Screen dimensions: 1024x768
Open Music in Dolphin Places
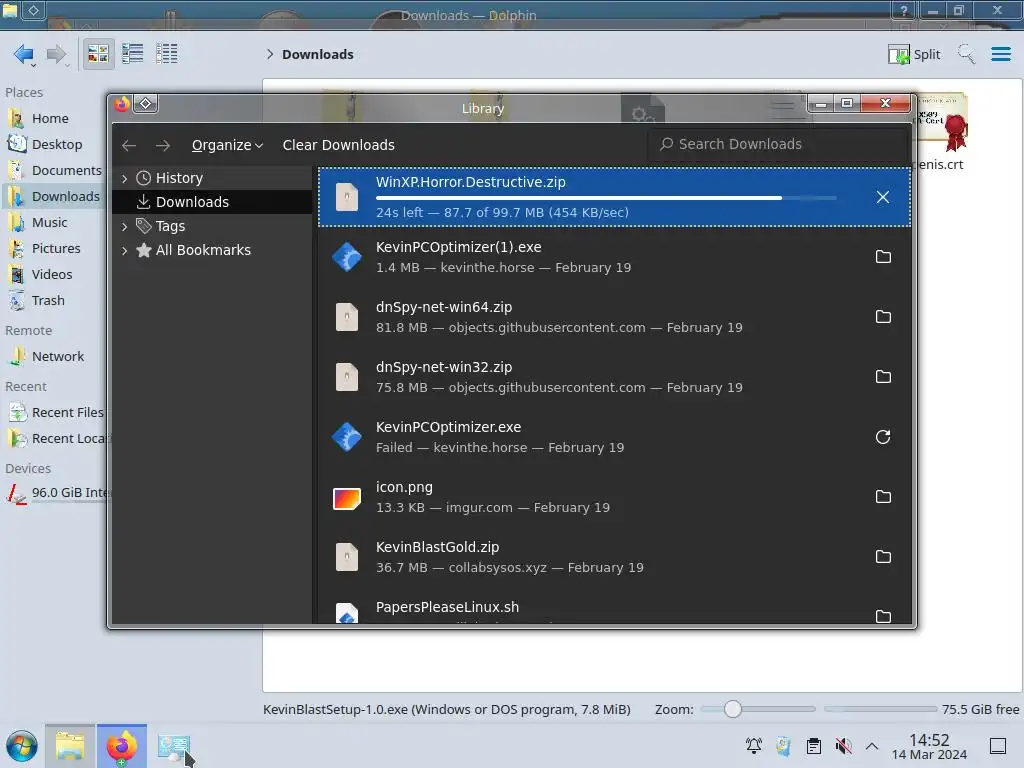coord(51,223)
